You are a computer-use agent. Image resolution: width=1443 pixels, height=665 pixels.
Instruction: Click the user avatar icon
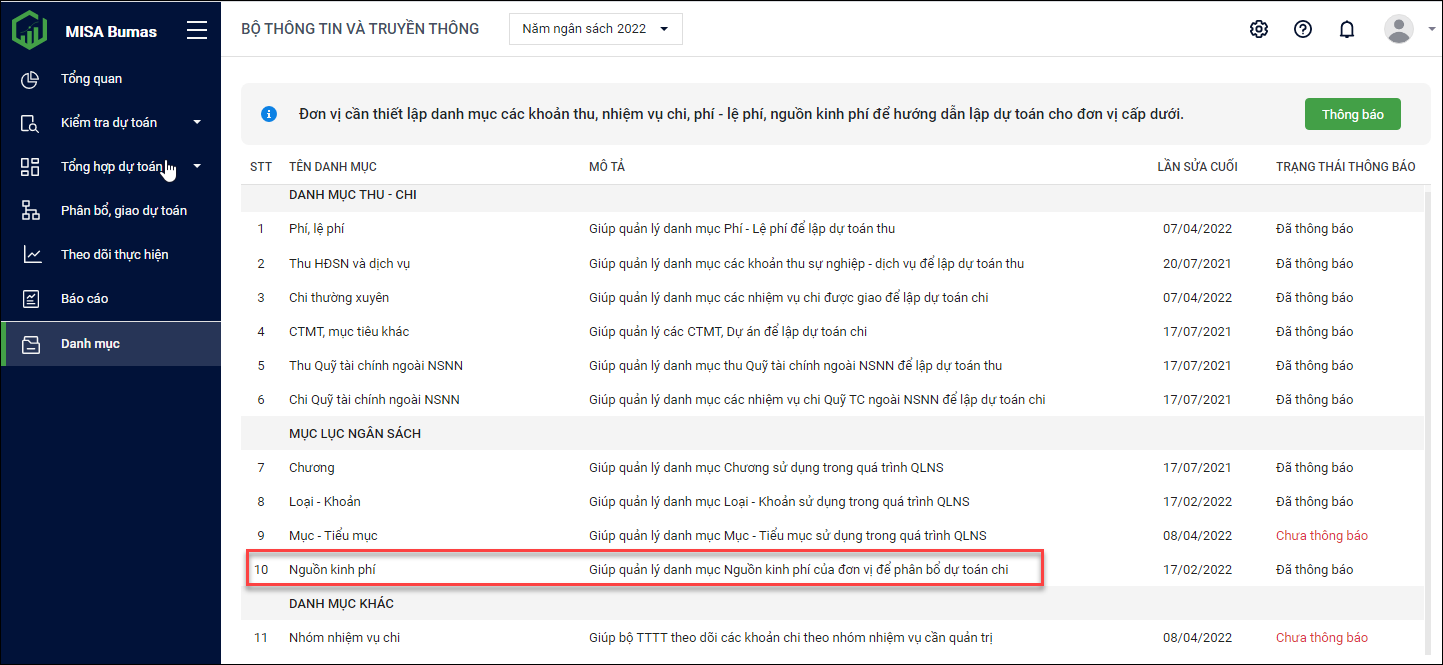point(1398,29)
